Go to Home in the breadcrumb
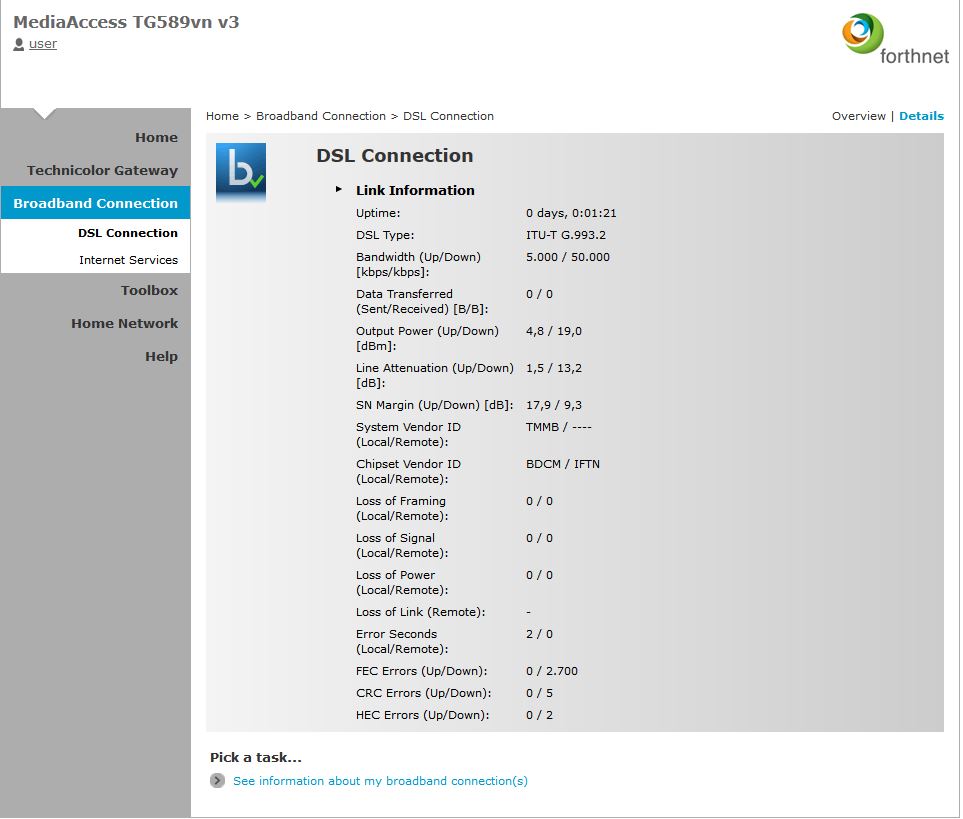 point(222,116)
